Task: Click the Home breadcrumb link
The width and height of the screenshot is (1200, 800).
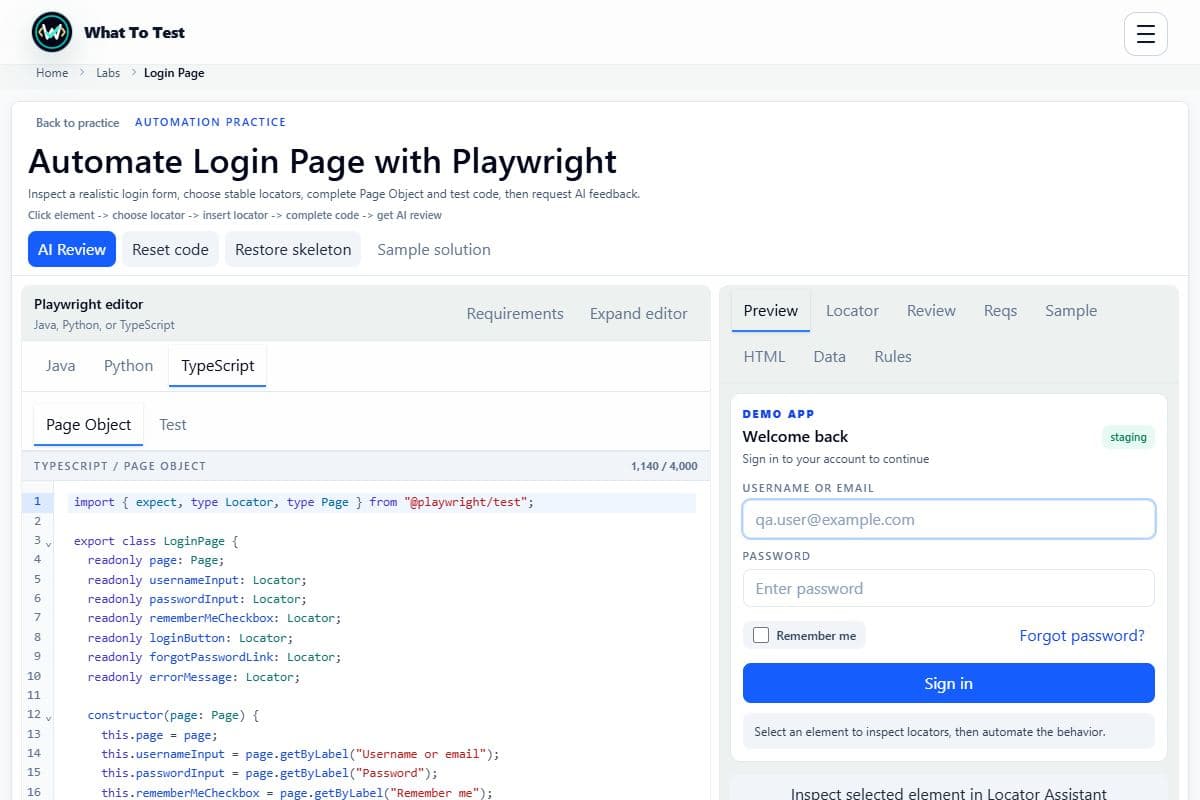Action: pos(52,73)
